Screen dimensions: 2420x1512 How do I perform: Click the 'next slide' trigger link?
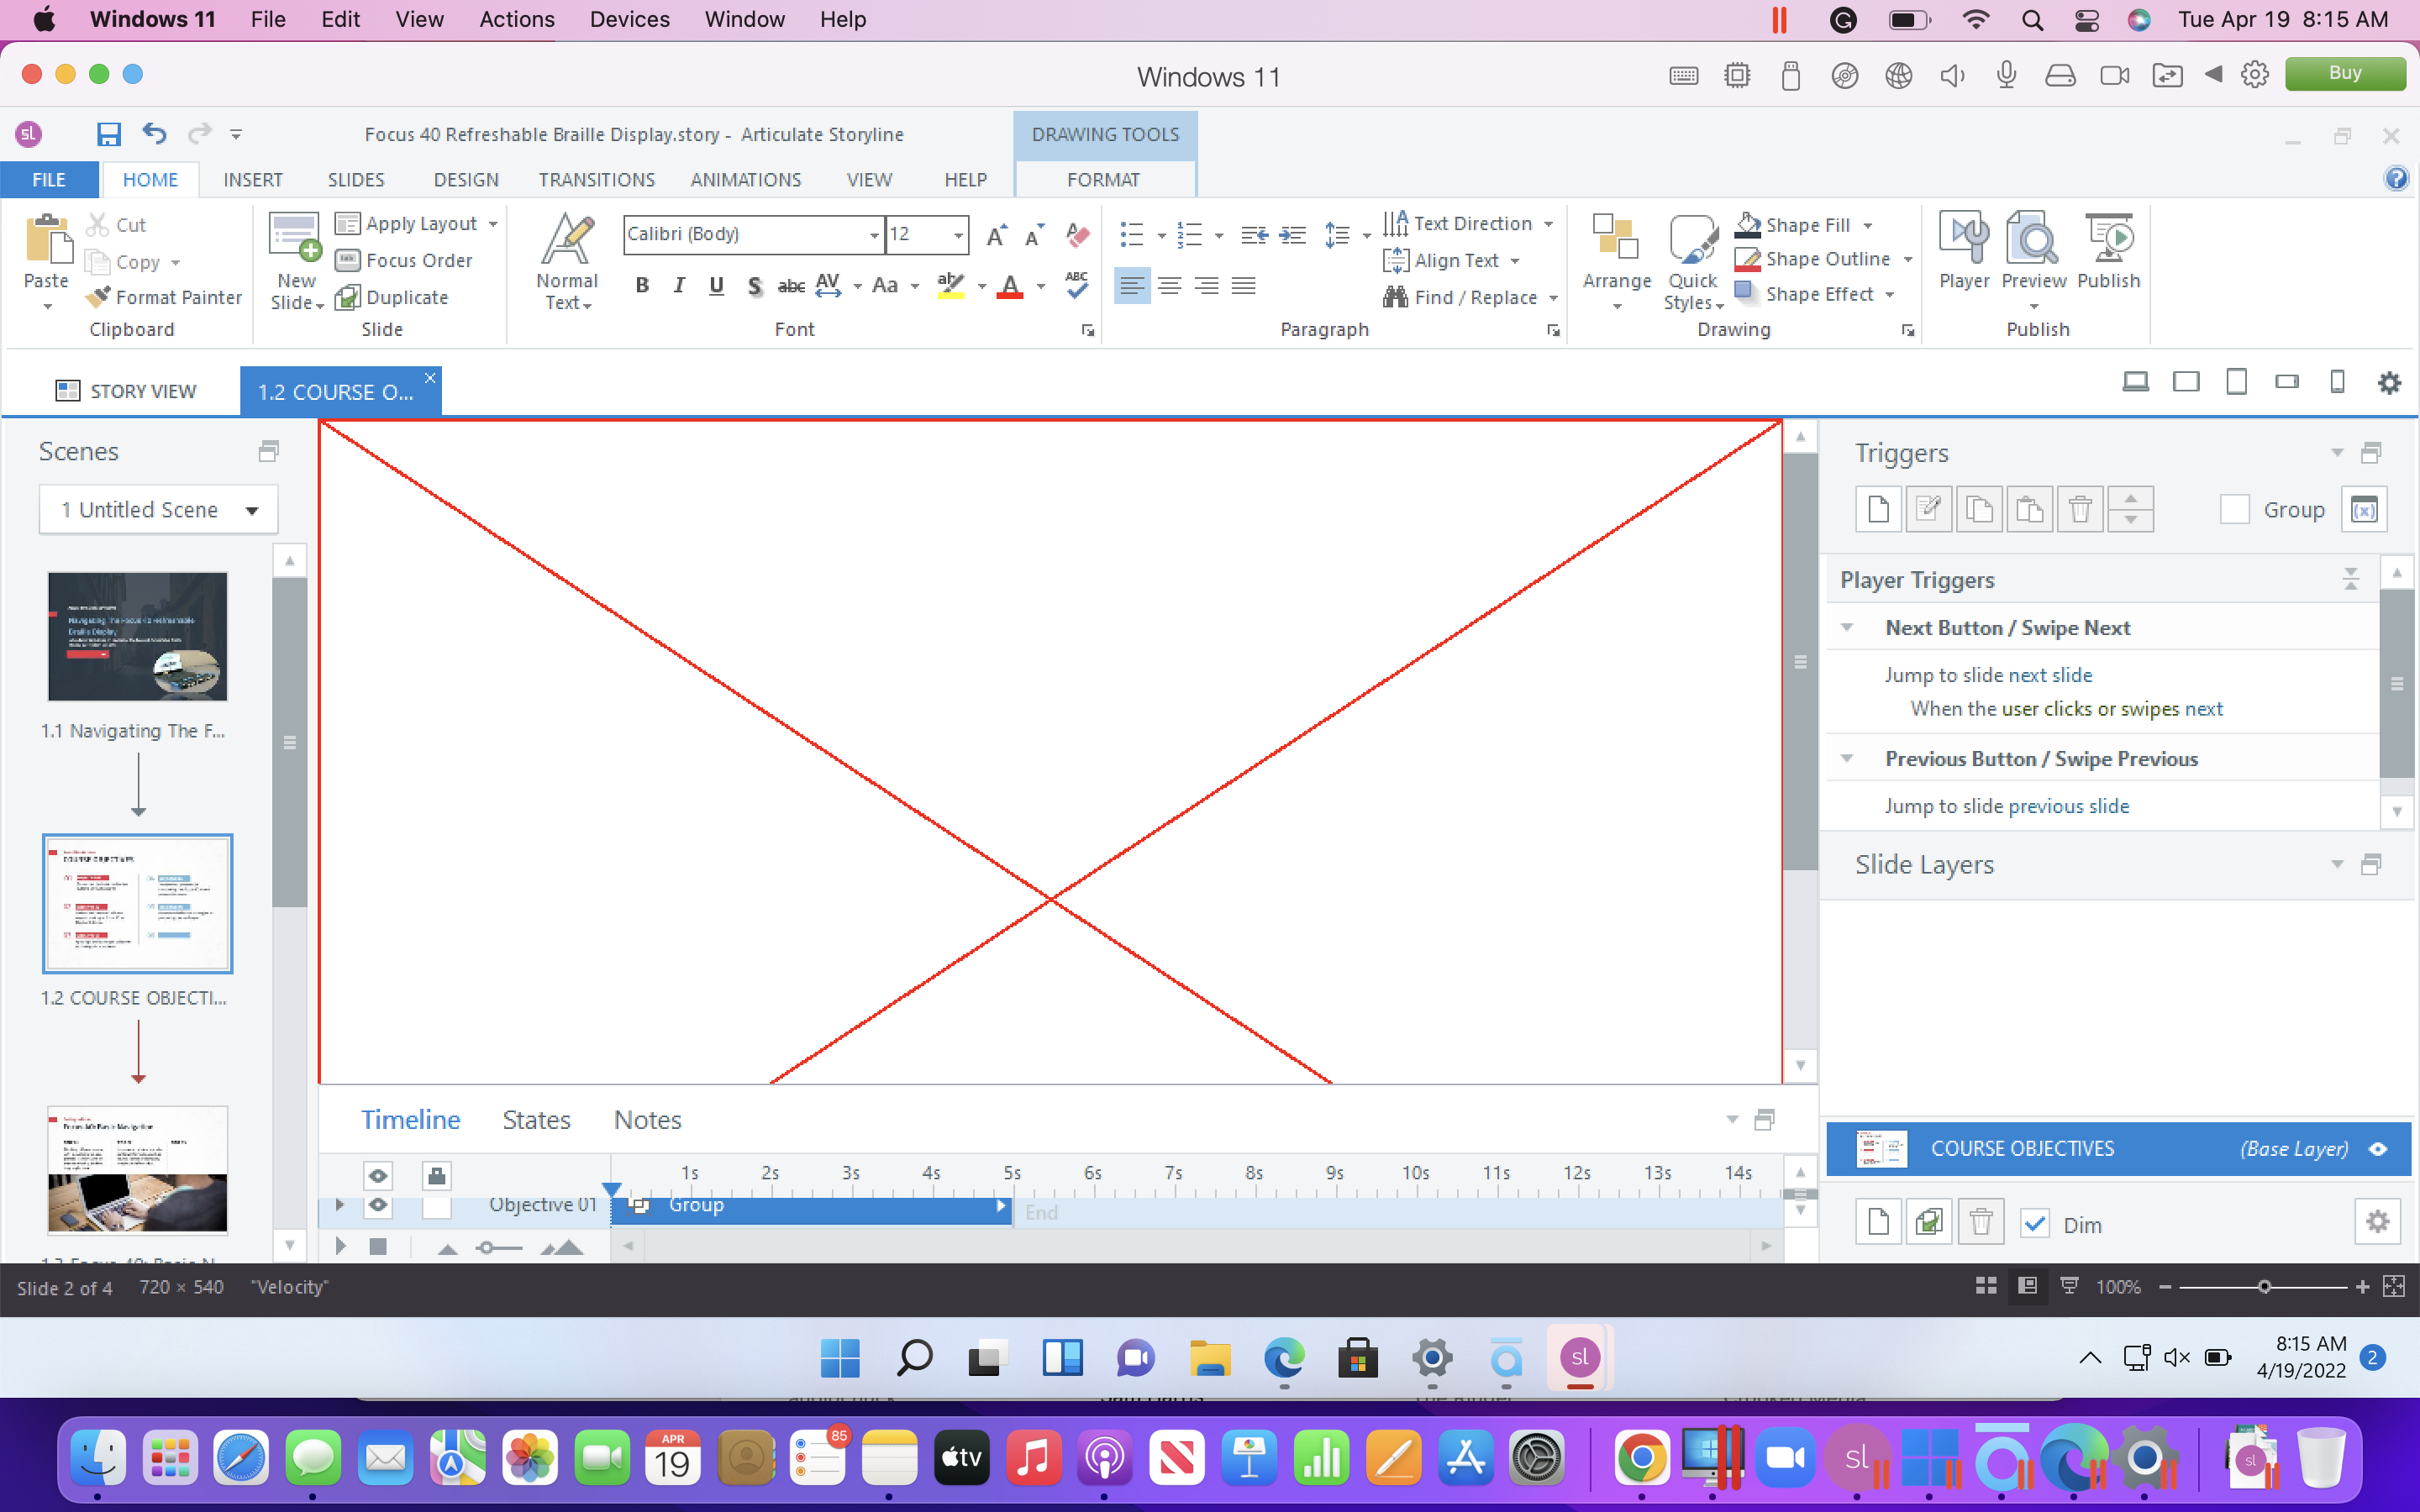[2050, 675]
